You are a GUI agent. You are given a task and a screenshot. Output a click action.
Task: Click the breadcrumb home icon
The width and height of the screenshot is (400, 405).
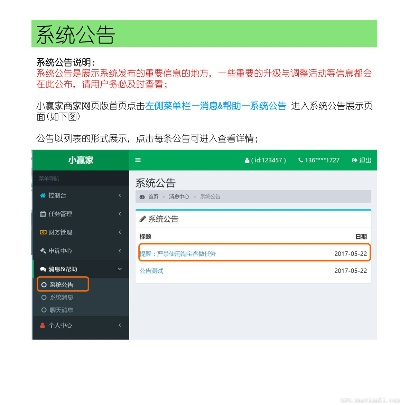[142, 197]
